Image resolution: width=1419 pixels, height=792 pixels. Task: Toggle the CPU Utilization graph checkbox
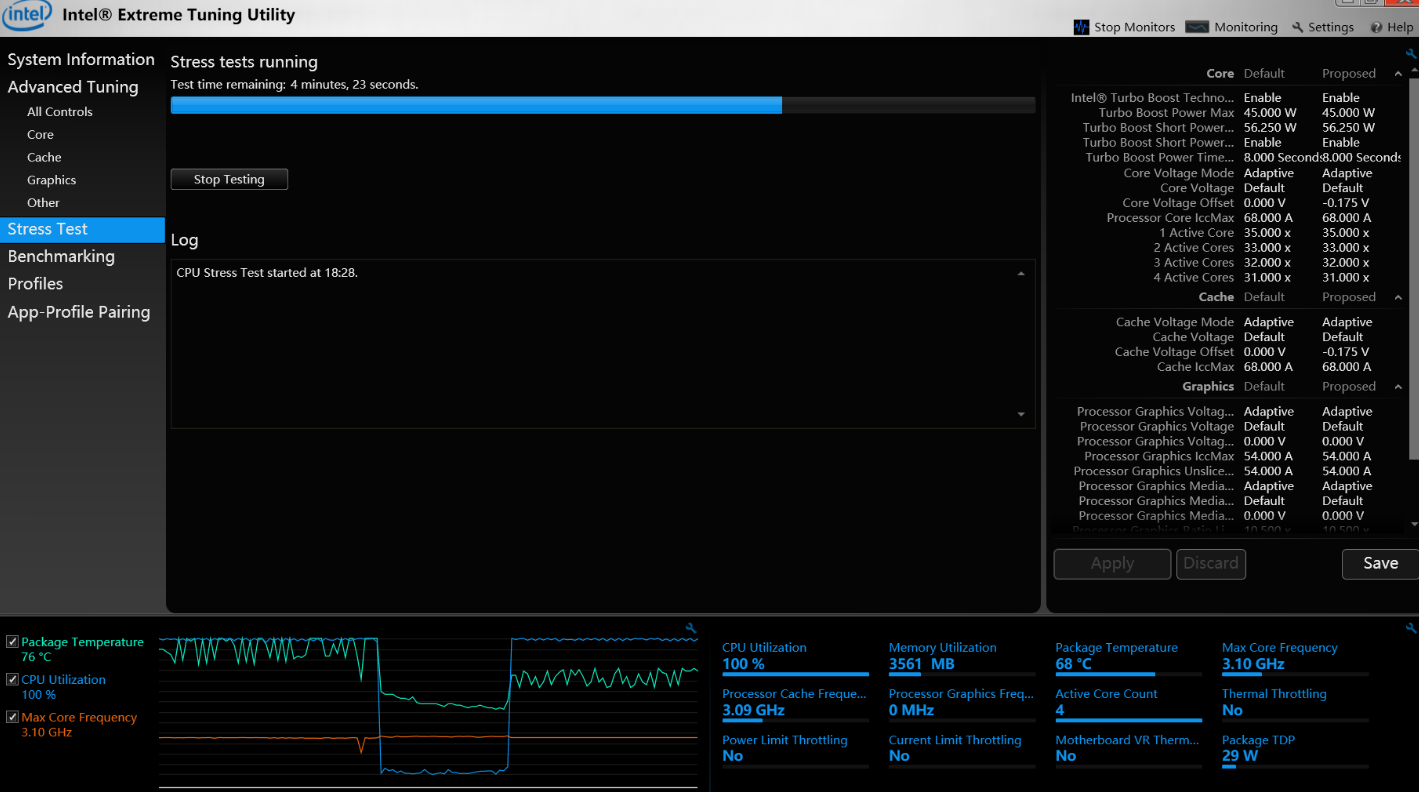(x=13, y=680)
